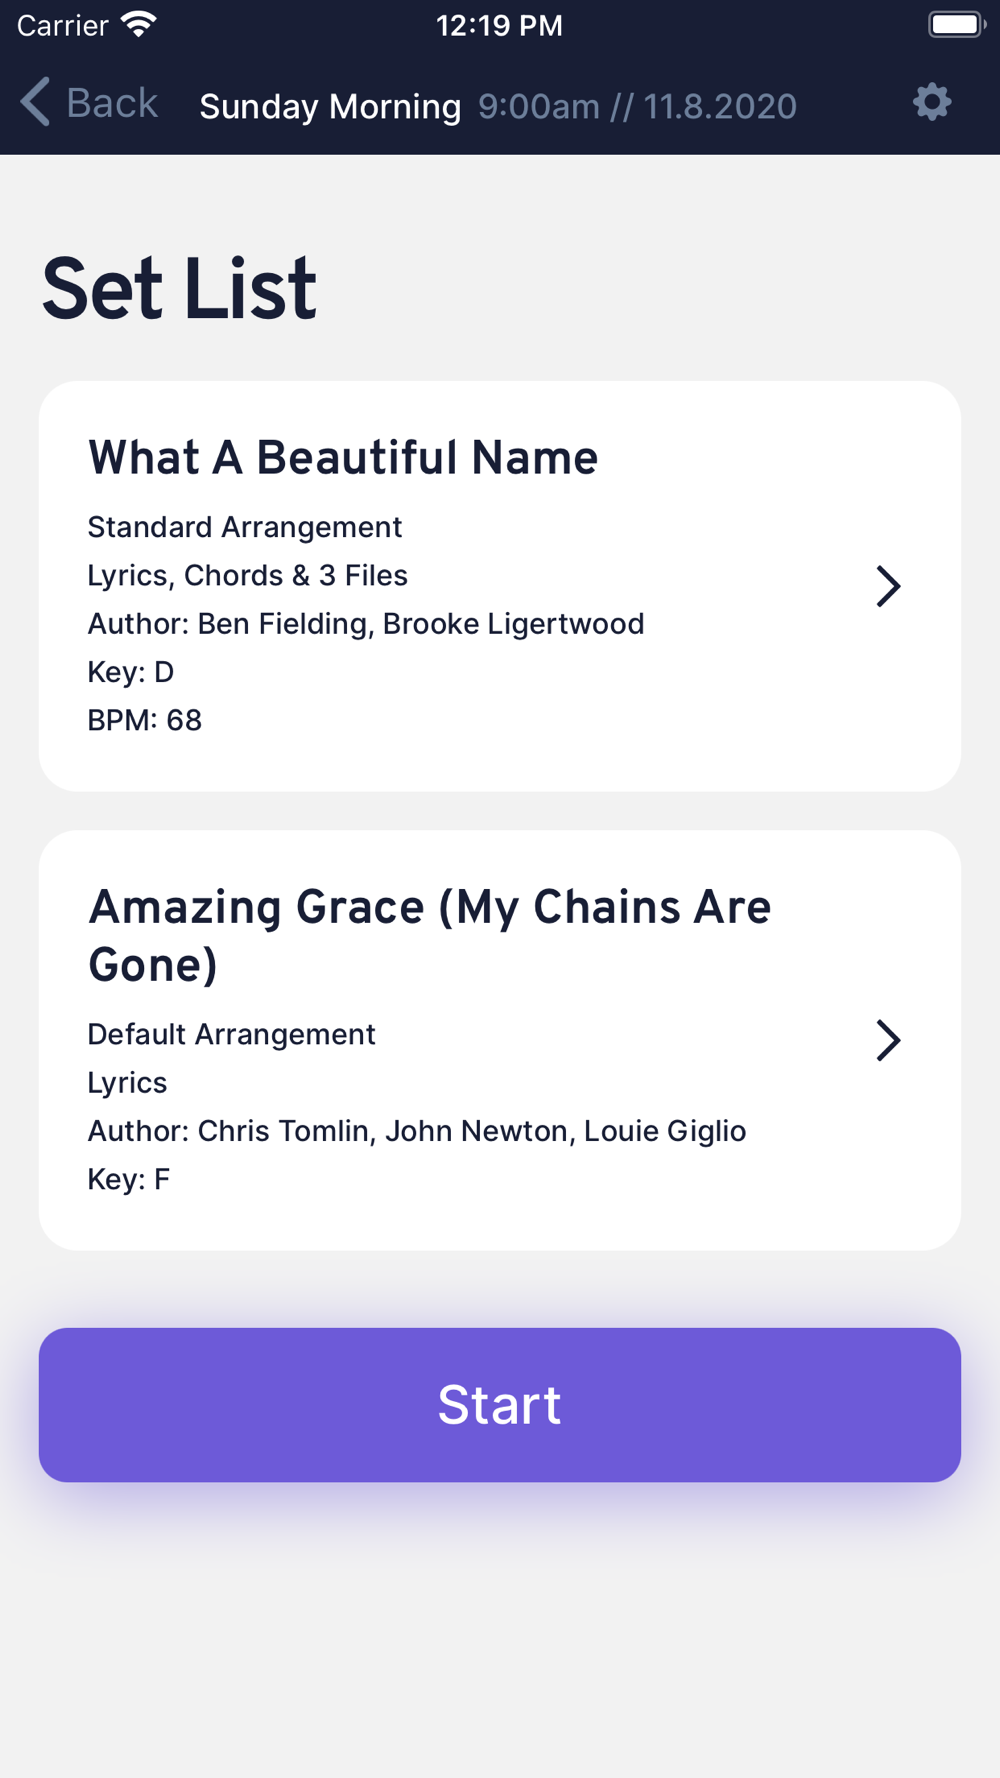Open Amazing Grace (My Chains Are Gone) title
Image resolution: width=1000 pixels, height=1778 pixels.
coord(430,936)
